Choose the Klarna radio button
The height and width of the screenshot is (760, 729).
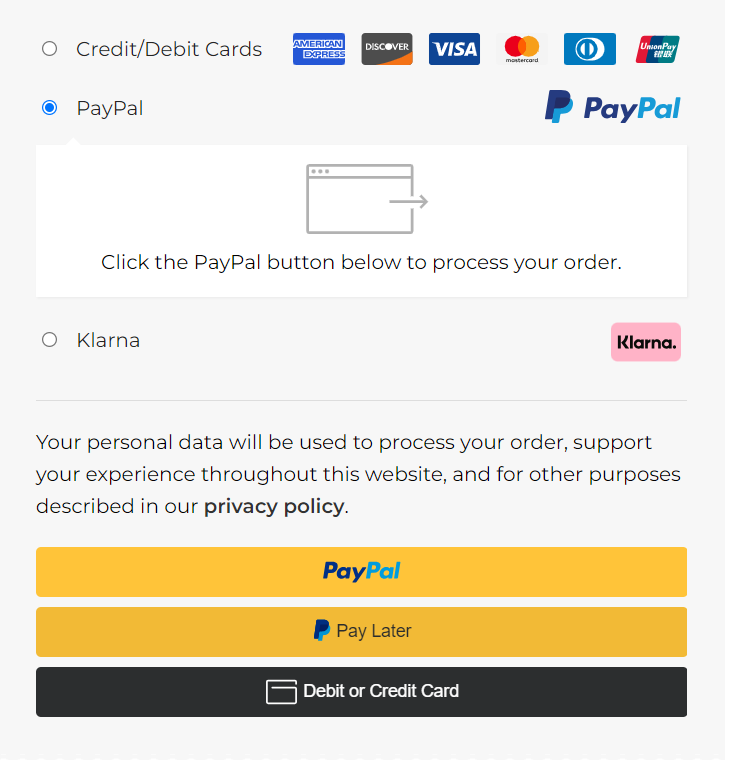pyautogui.click(x=50, y=340)
